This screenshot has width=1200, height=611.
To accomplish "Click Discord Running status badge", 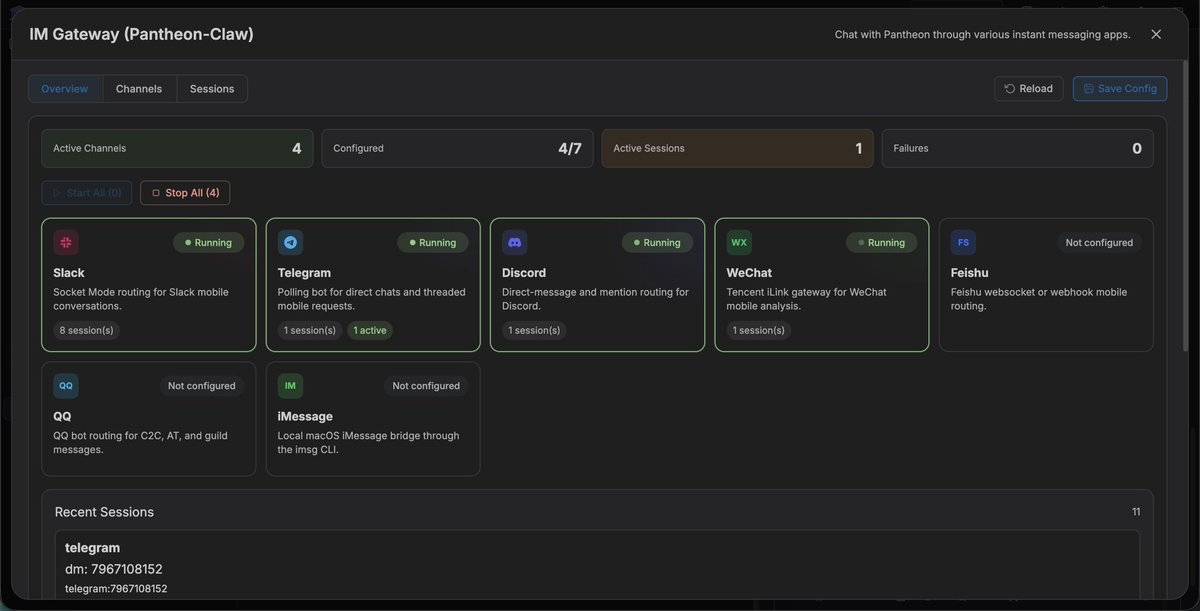I will coord(657,243).
